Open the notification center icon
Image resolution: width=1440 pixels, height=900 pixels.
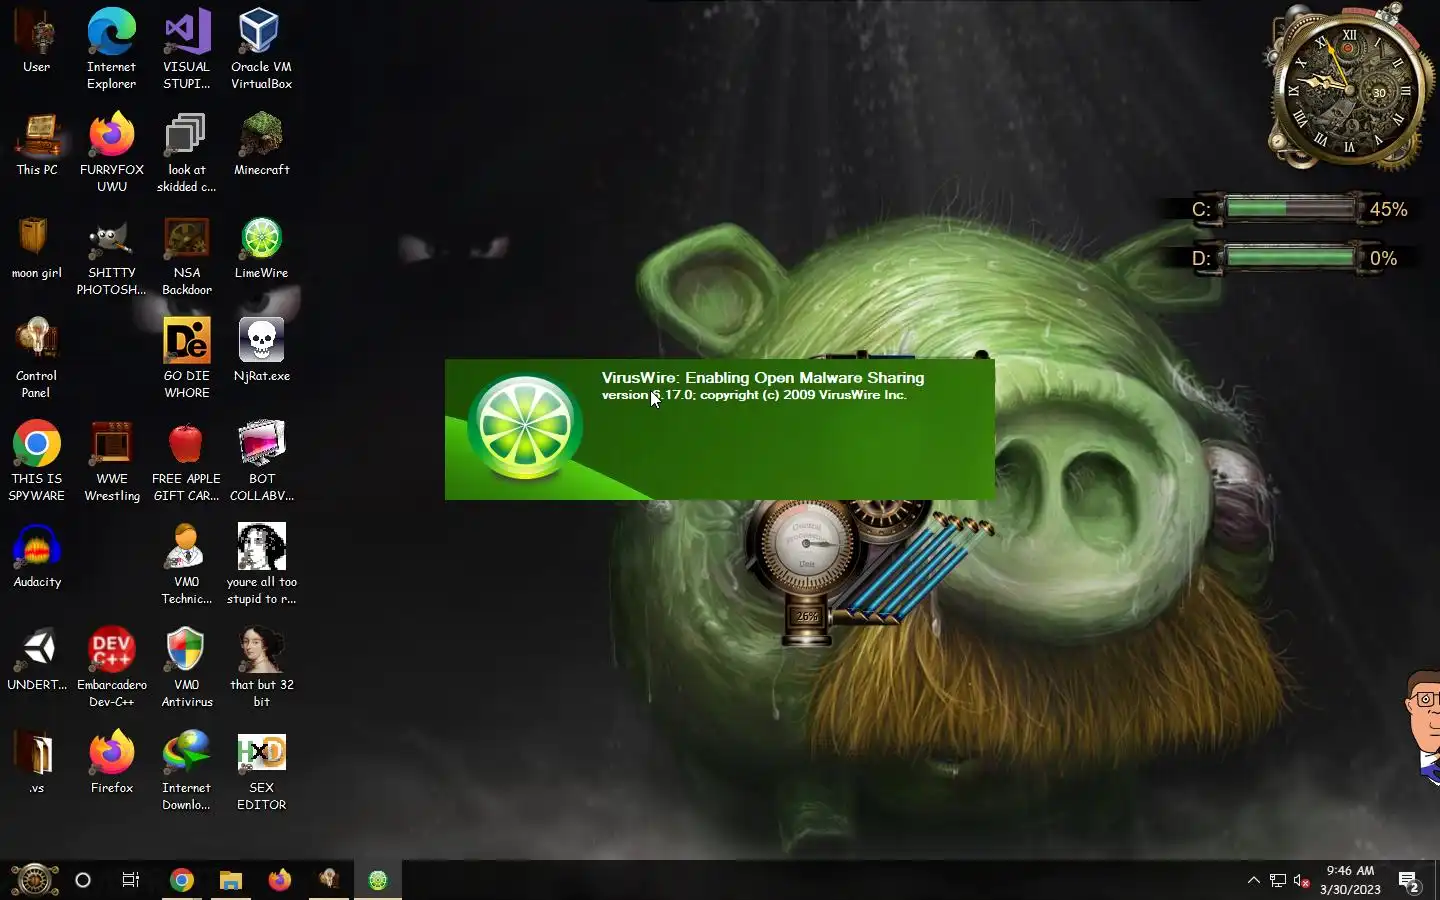1410,881
